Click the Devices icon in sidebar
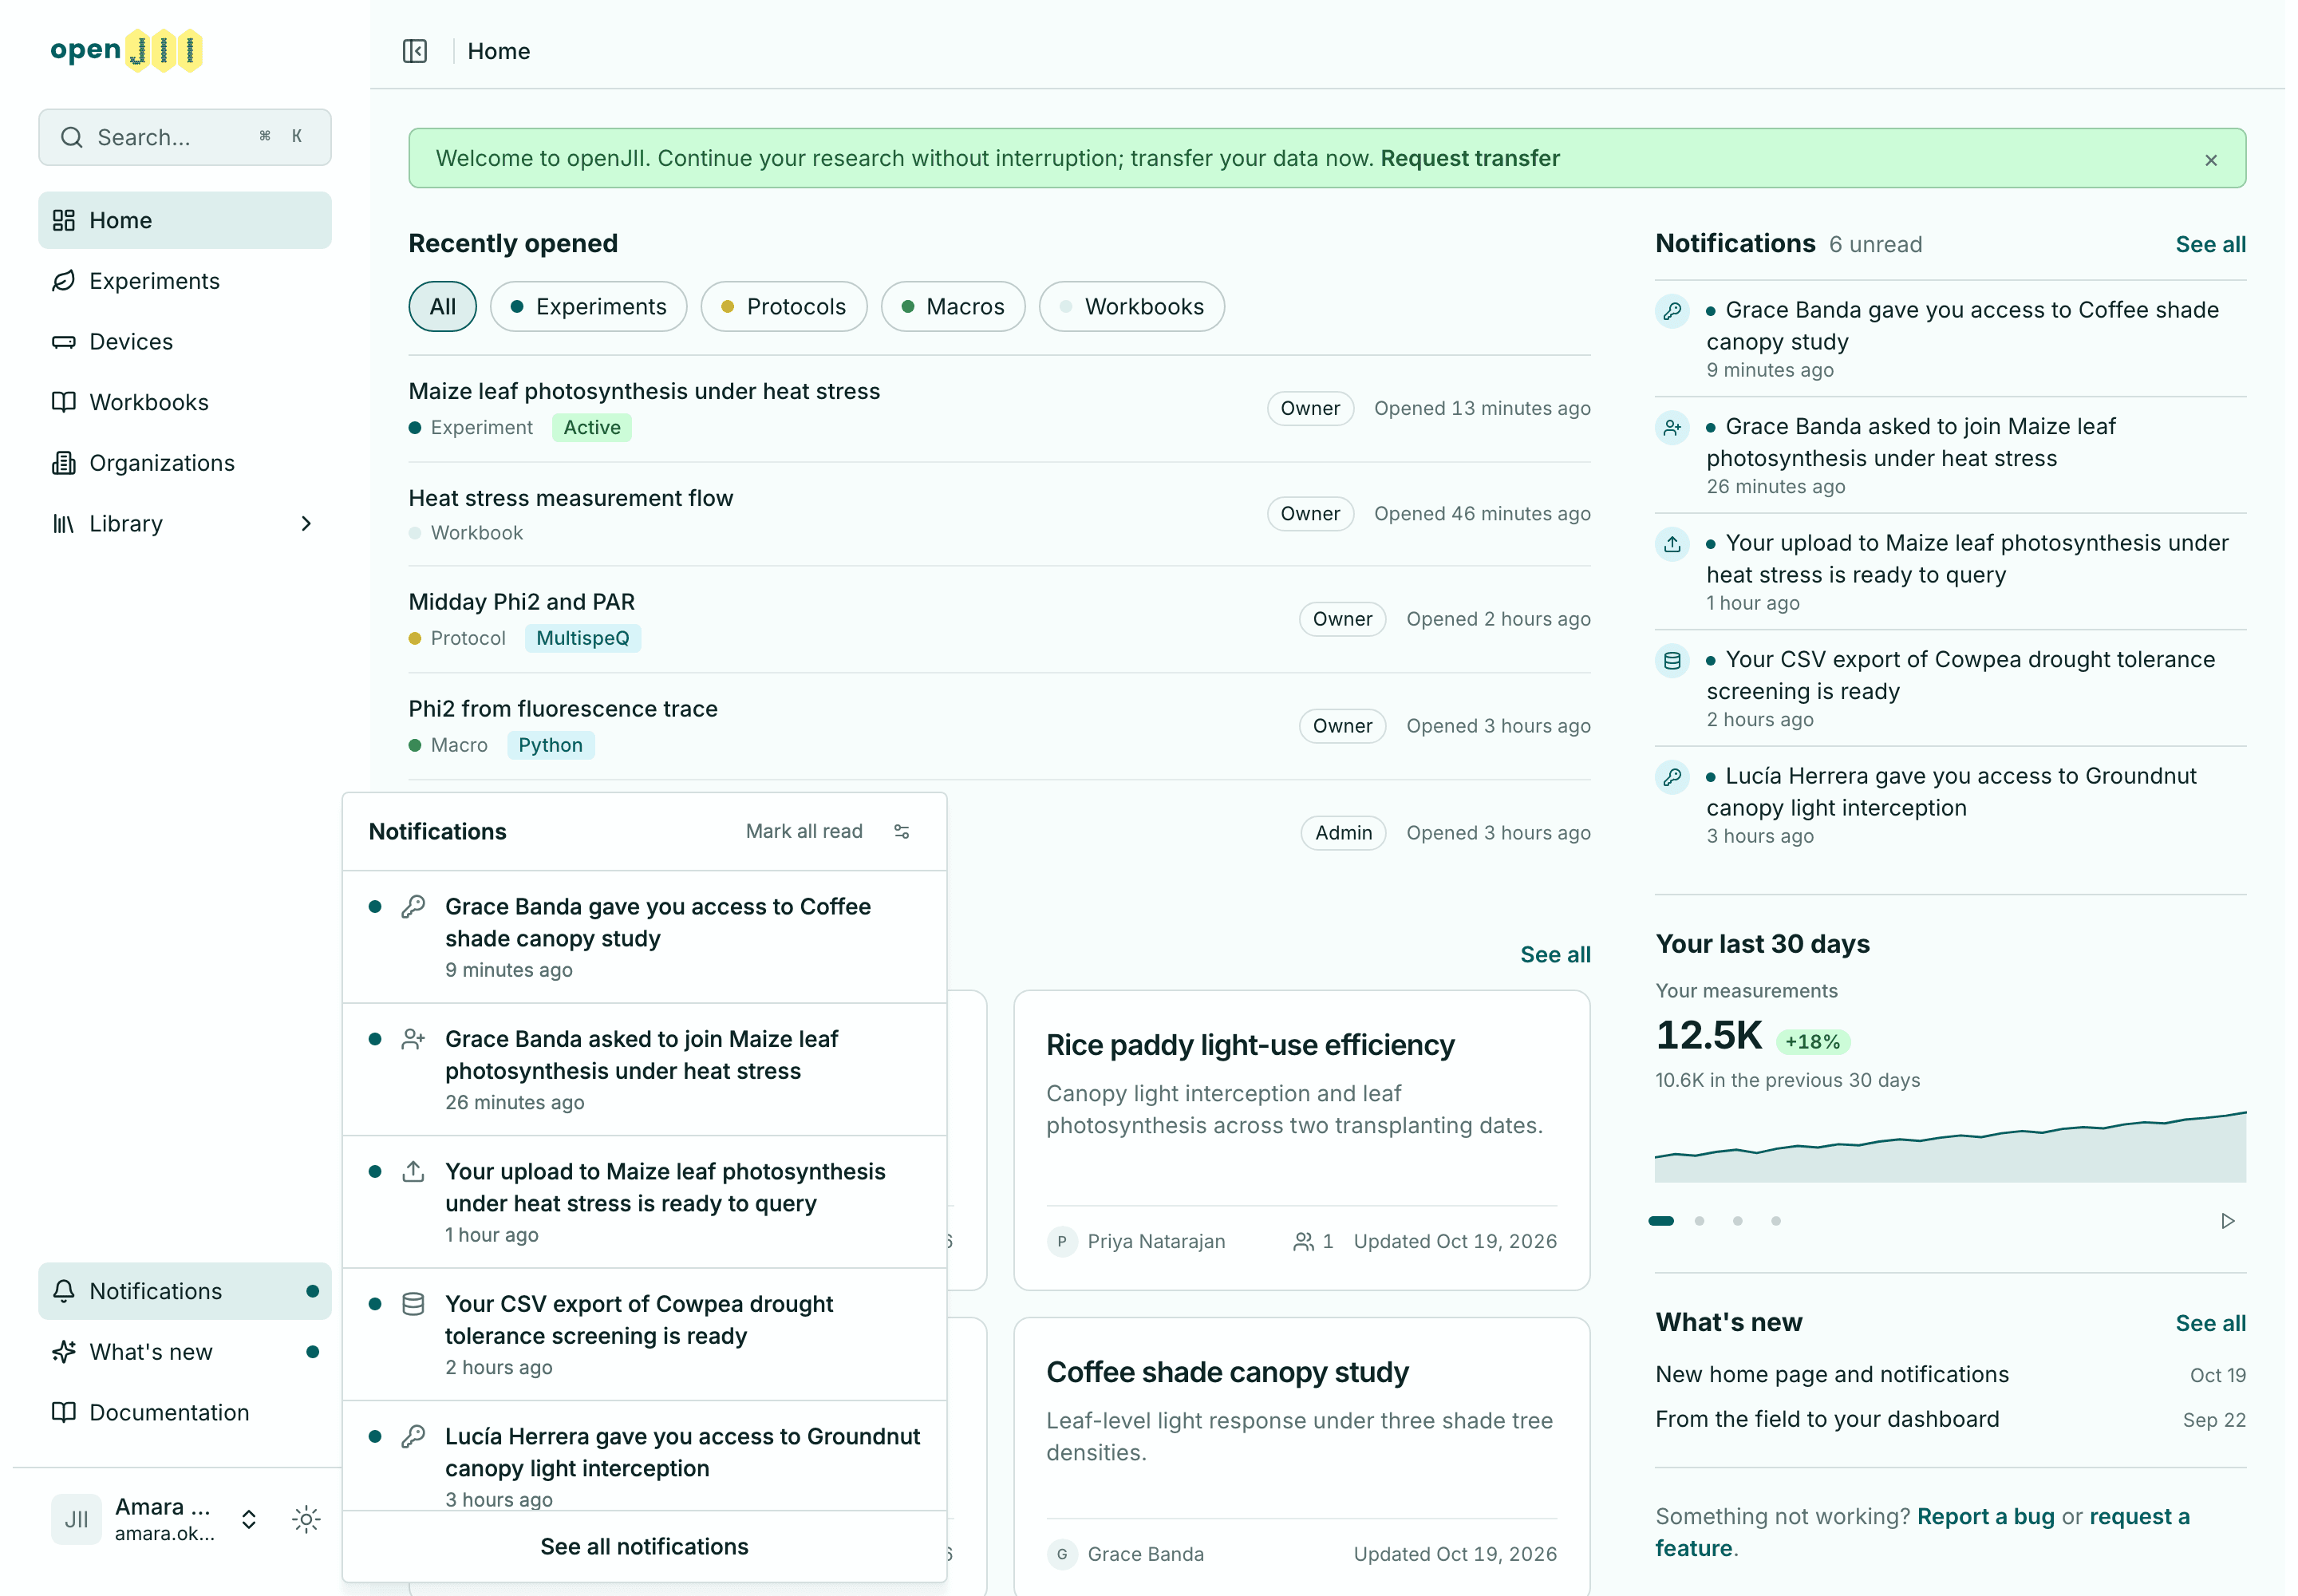 coord(64,342)
